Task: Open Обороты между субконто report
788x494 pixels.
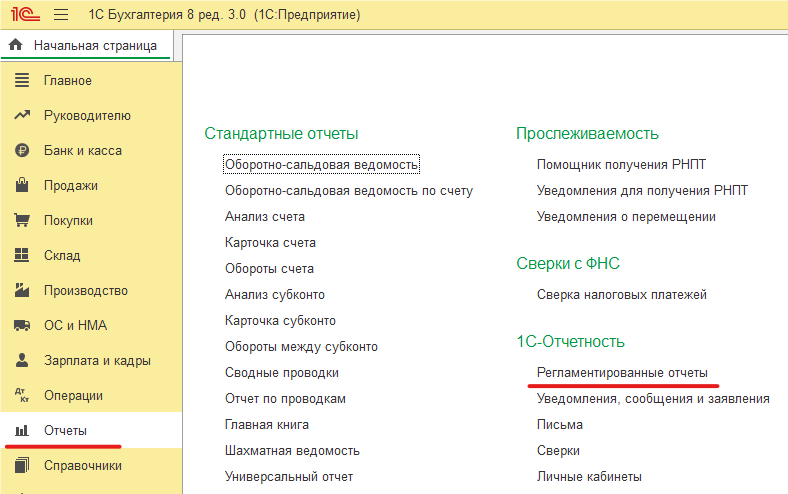Action: (x=301, y=347)
